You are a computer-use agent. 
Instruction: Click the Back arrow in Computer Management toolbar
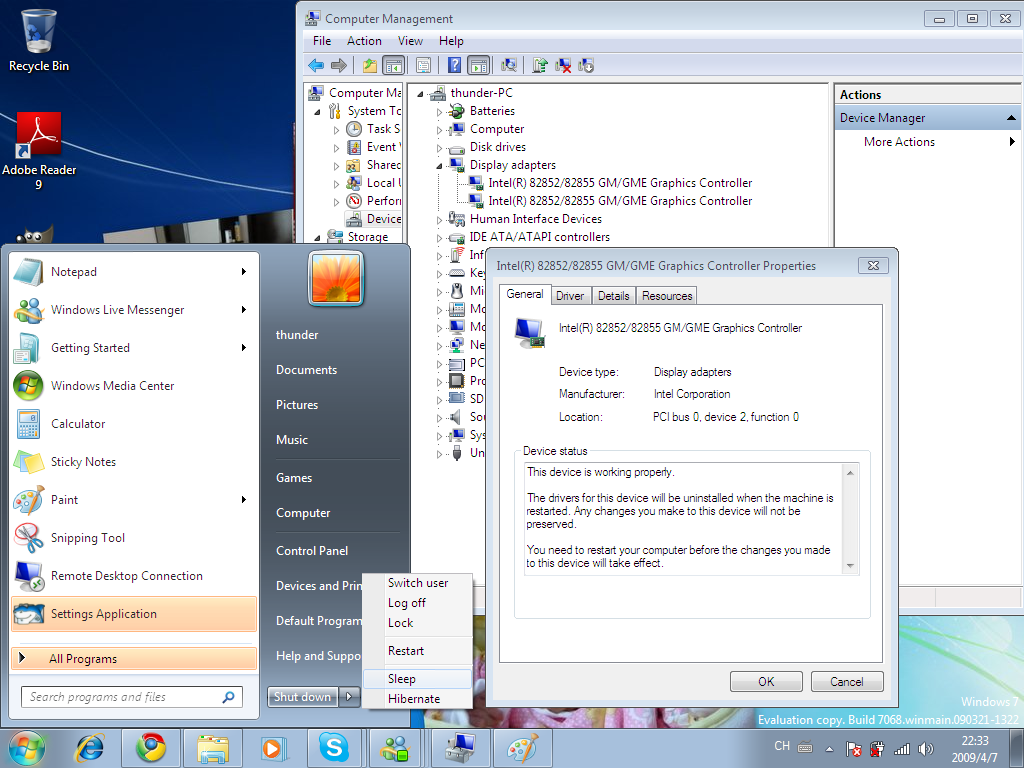tap(316, 65)
